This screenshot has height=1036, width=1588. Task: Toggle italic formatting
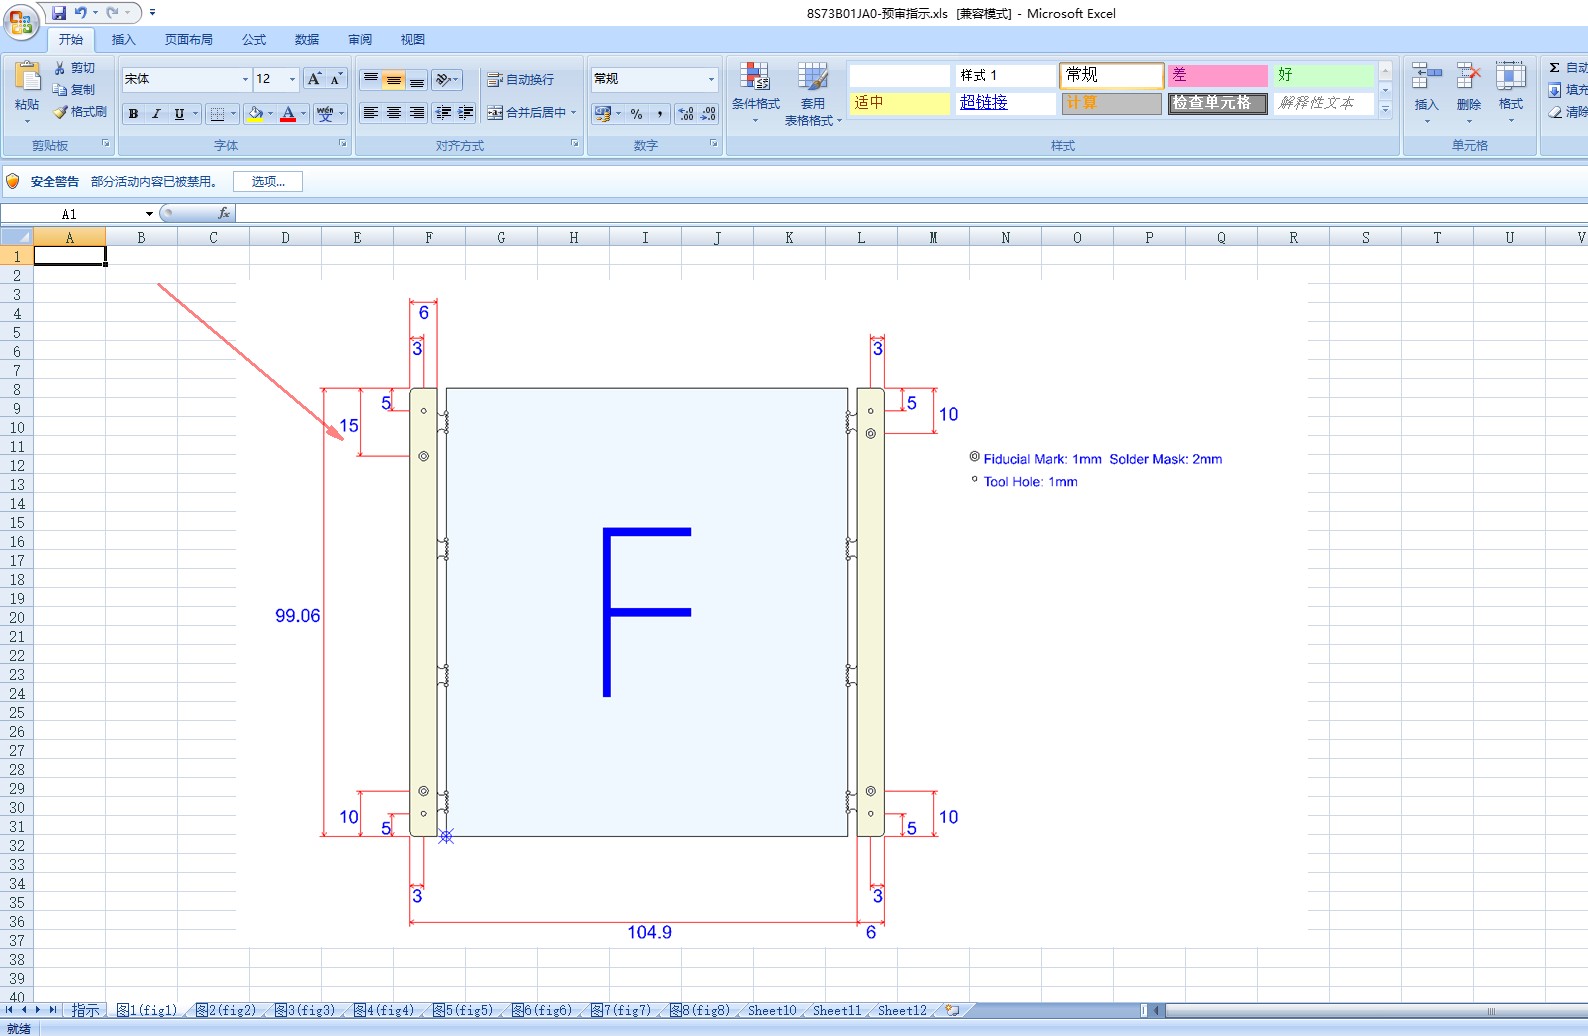click(156, 114)
